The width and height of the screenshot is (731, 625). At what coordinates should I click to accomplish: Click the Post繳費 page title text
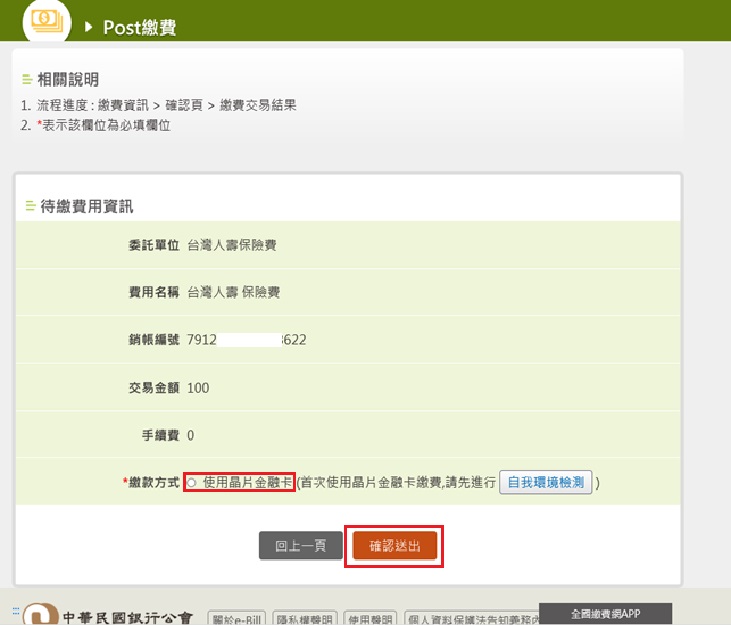[x=139, y=27]
